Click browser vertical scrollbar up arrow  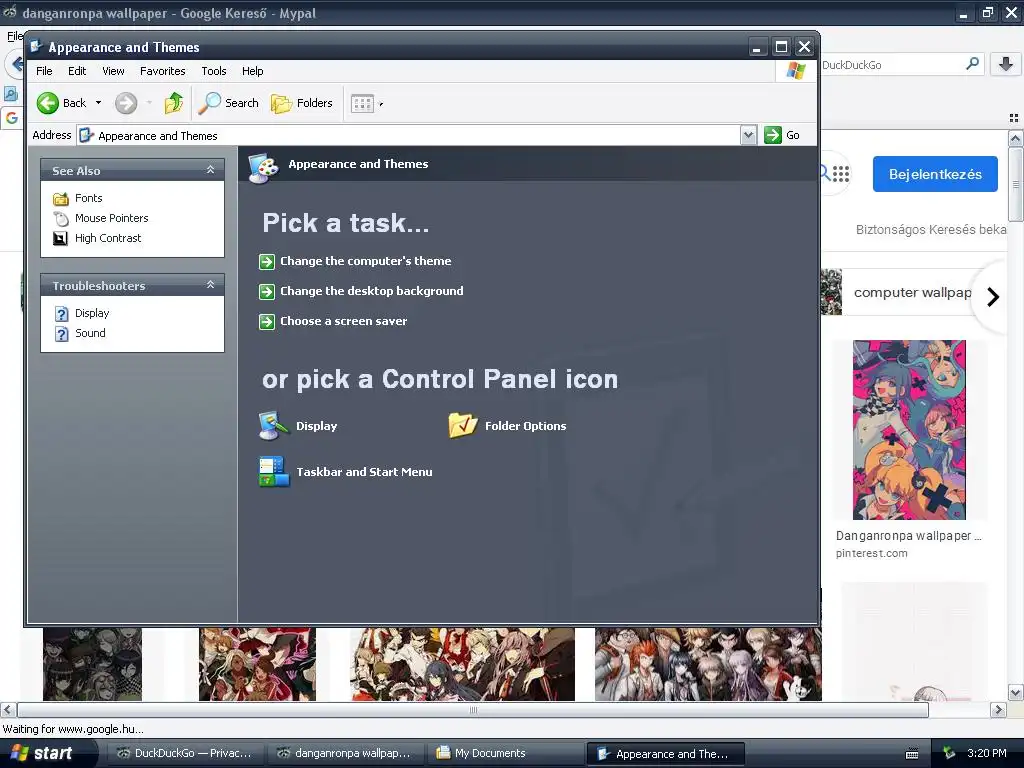(1016, 138)
